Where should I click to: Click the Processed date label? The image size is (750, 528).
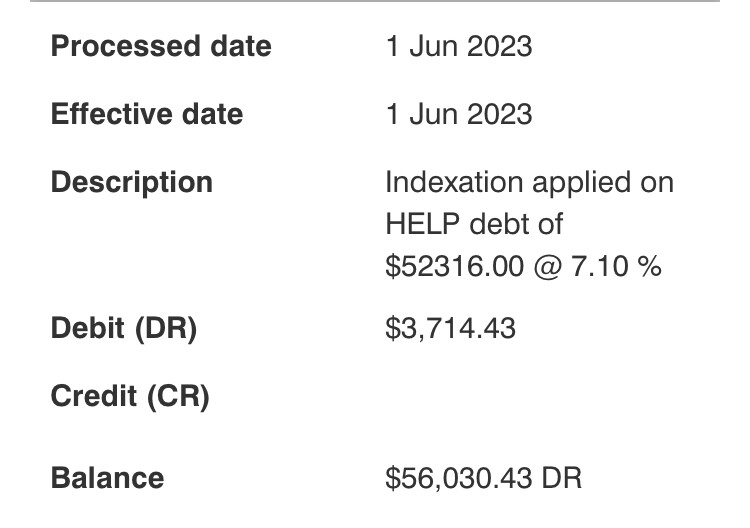(160, 47)
